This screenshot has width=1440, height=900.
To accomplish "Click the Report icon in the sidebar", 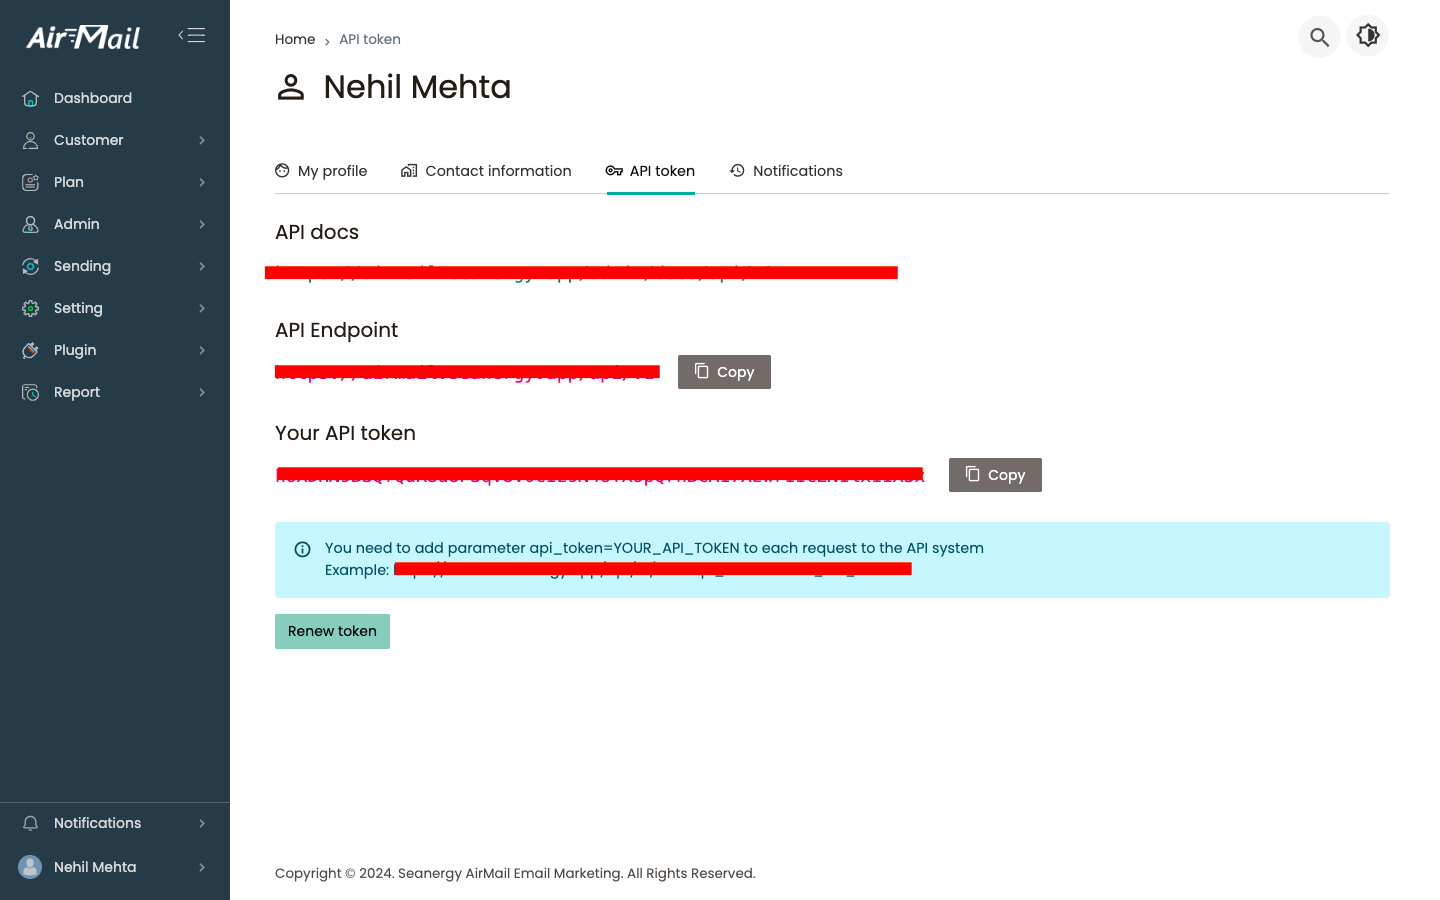I will (31, 392).
